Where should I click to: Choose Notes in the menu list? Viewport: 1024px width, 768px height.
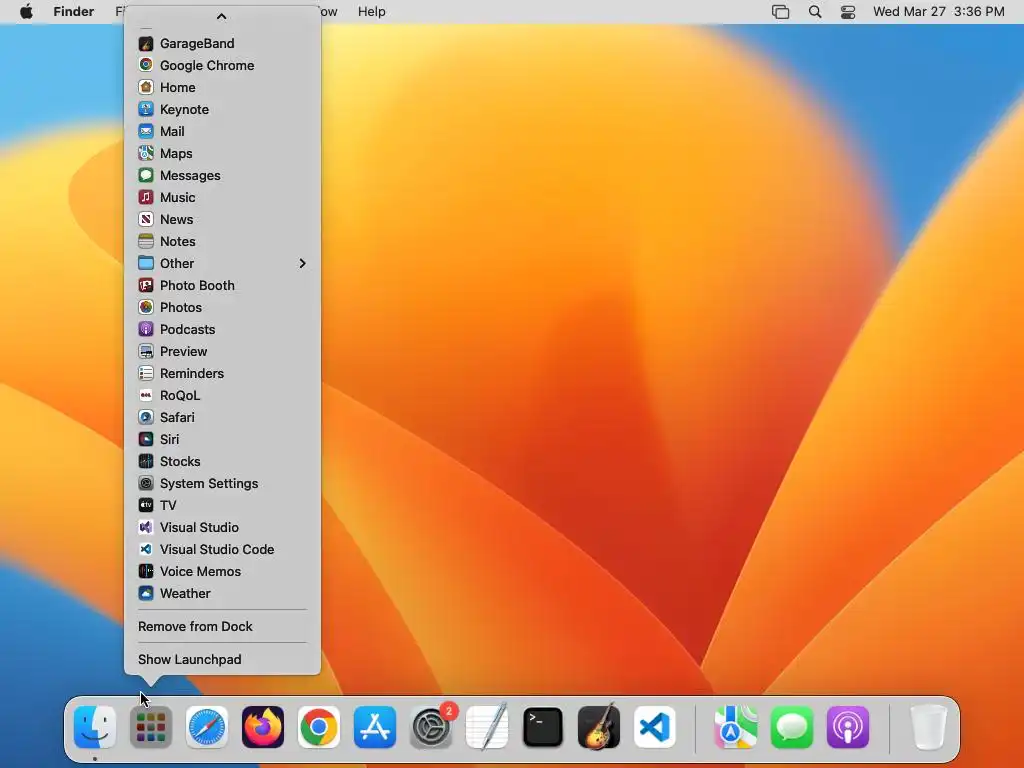tap(222, 241)
